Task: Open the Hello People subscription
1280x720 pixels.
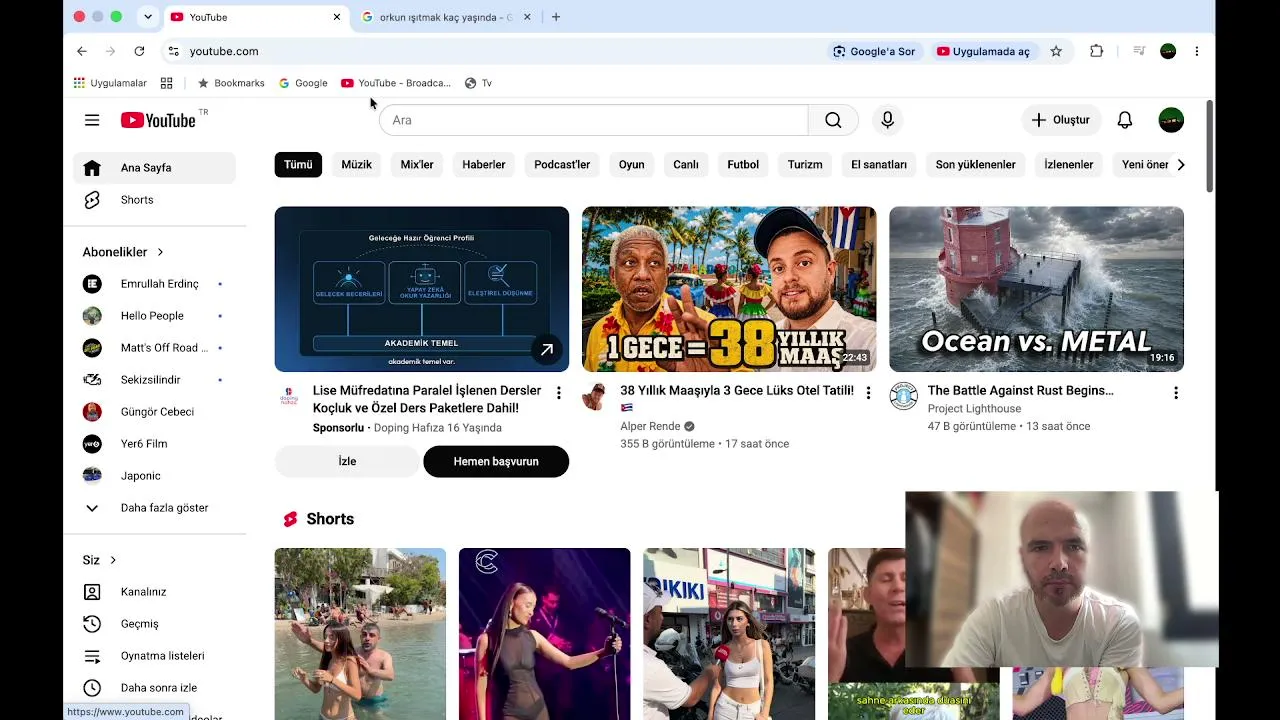Action: [x=154, y=316]
